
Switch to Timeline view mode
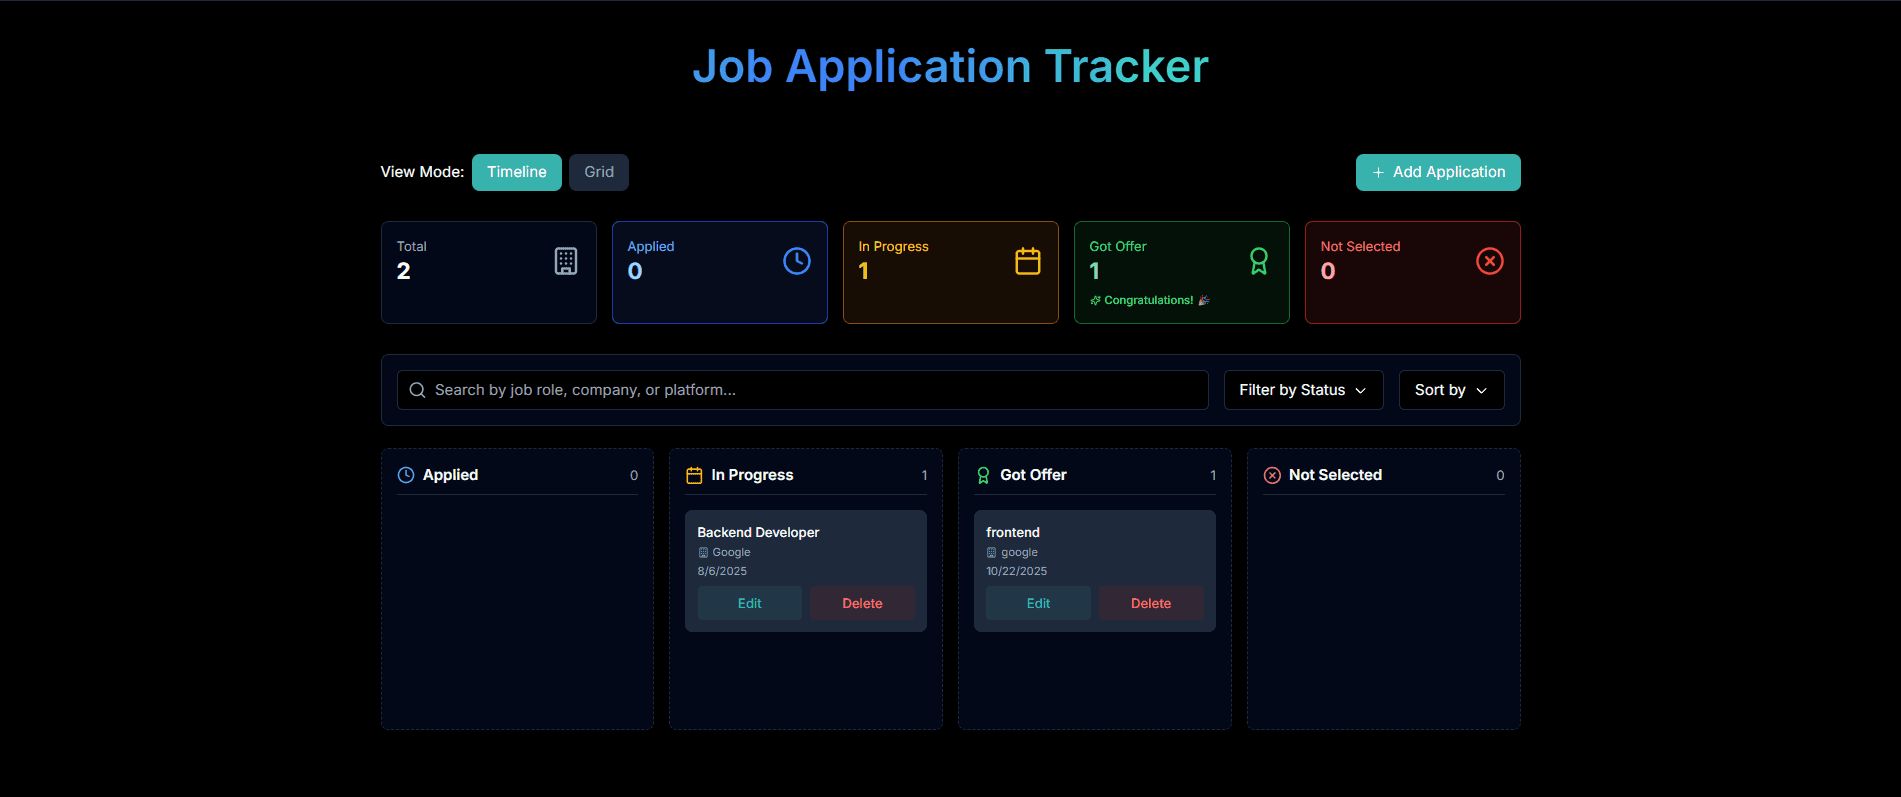517,172
